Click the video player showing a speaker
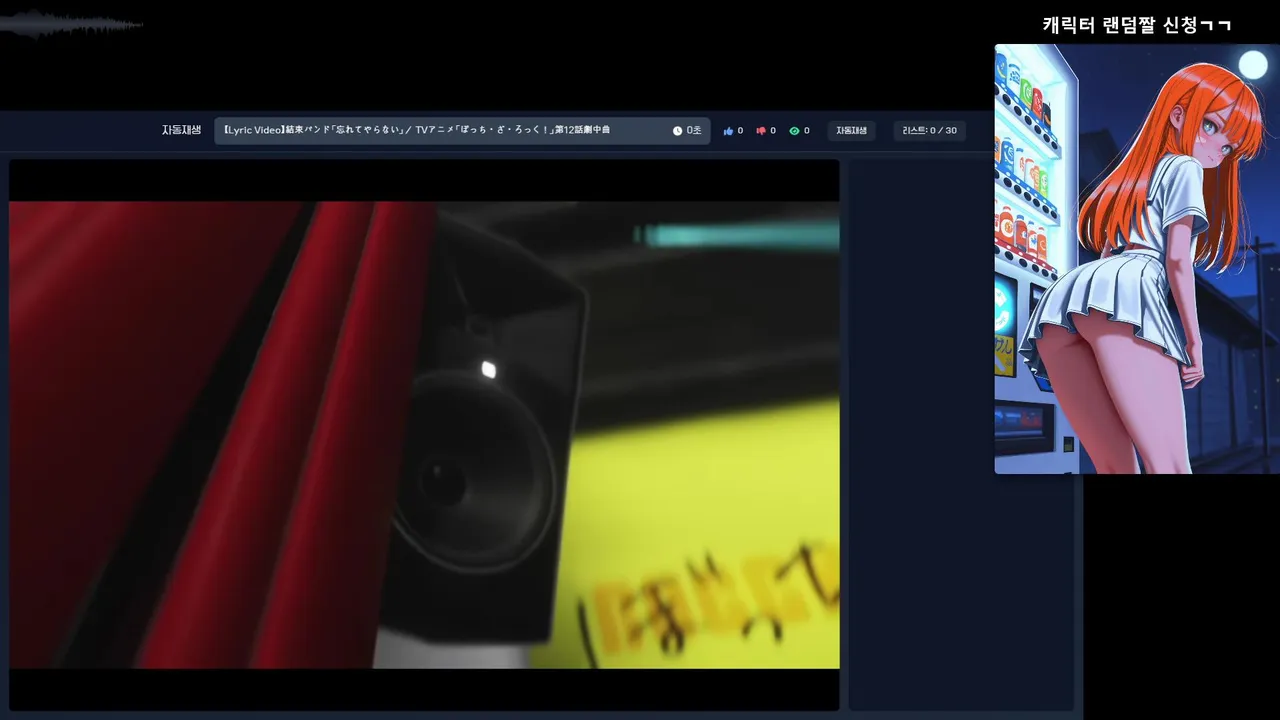 pos(424,435)
